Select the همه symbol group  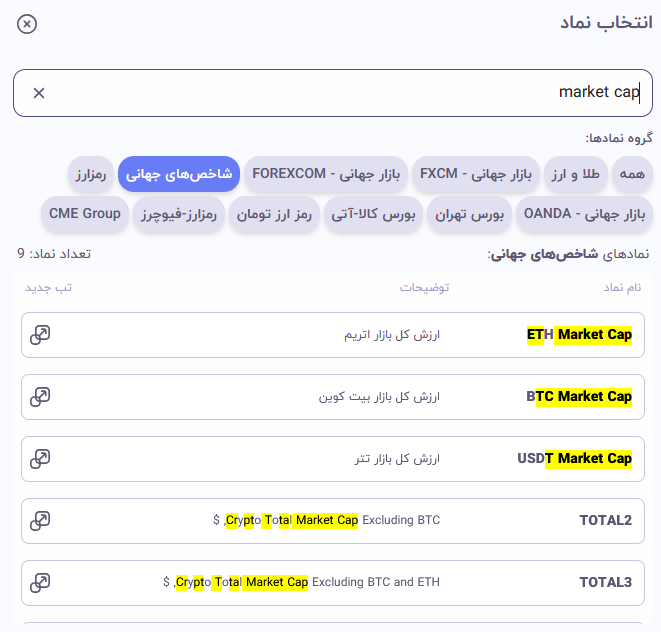[632, 174]
